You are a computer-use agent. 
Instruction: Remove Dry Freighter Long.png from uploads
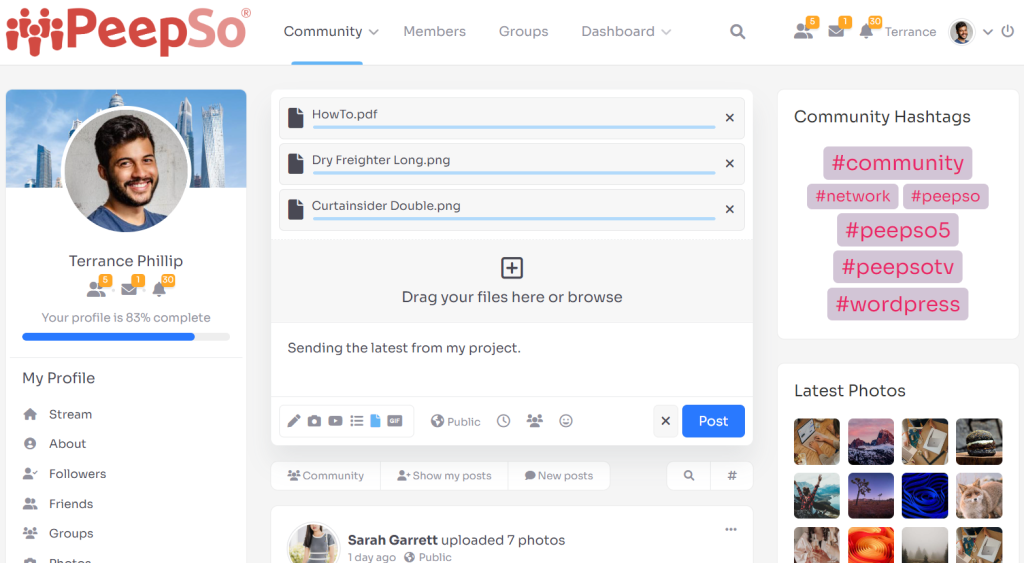click(729, 163)
